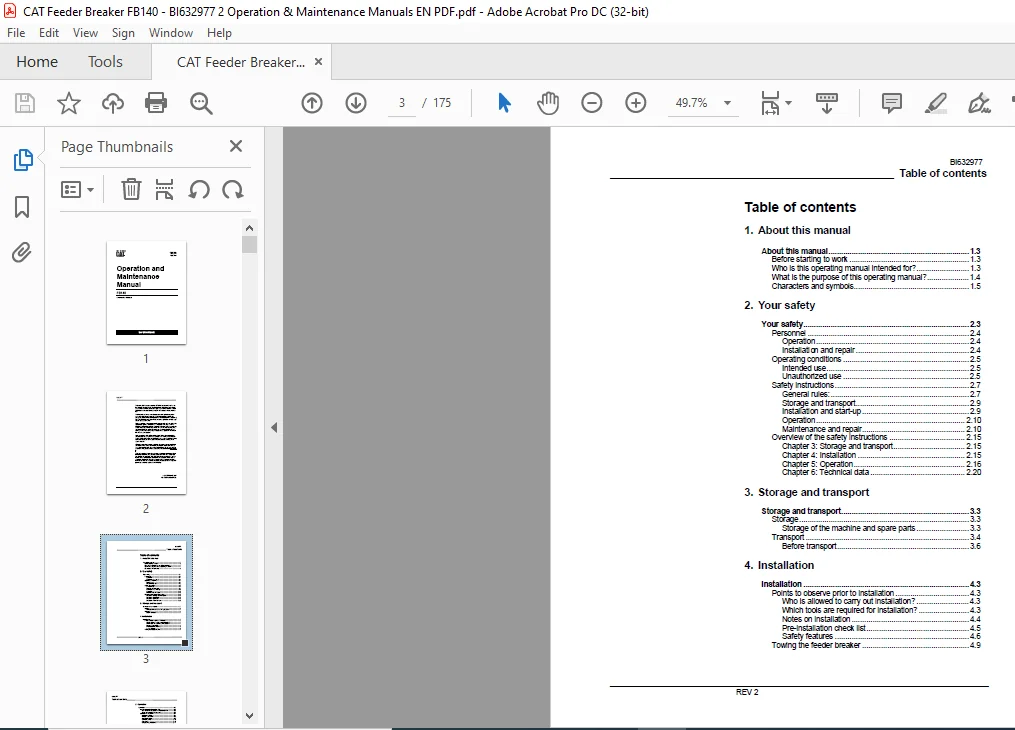Screen dimensions: 1015x730
Task: Rotate page counterclockwise
Action: point(199,190)
